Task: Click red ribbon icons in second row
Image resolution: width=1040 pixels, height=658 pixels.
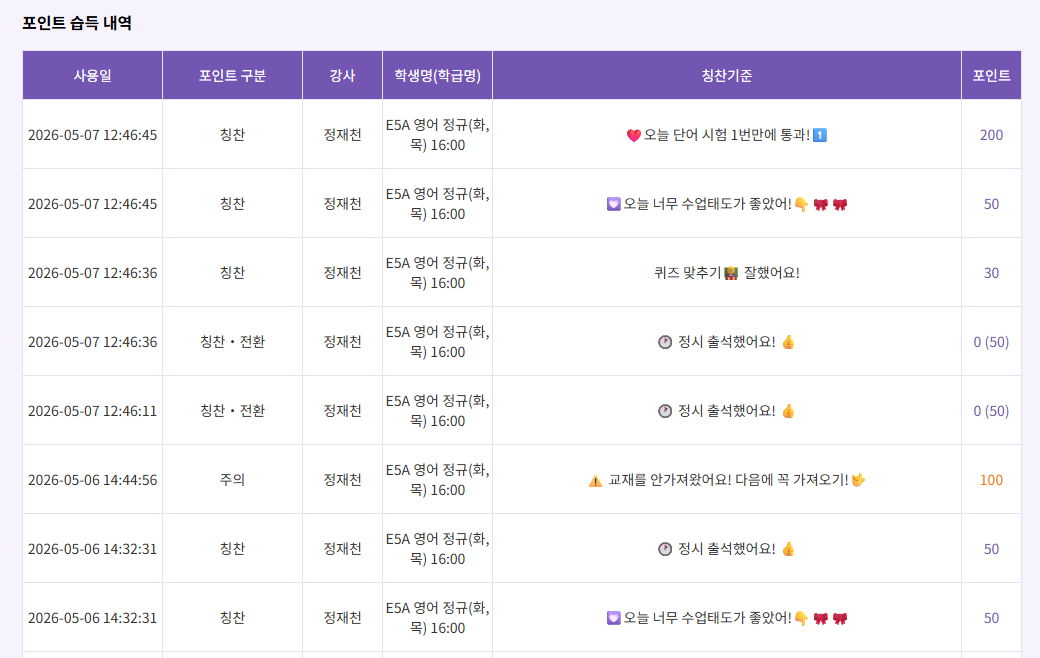Action: pos(830,204)
